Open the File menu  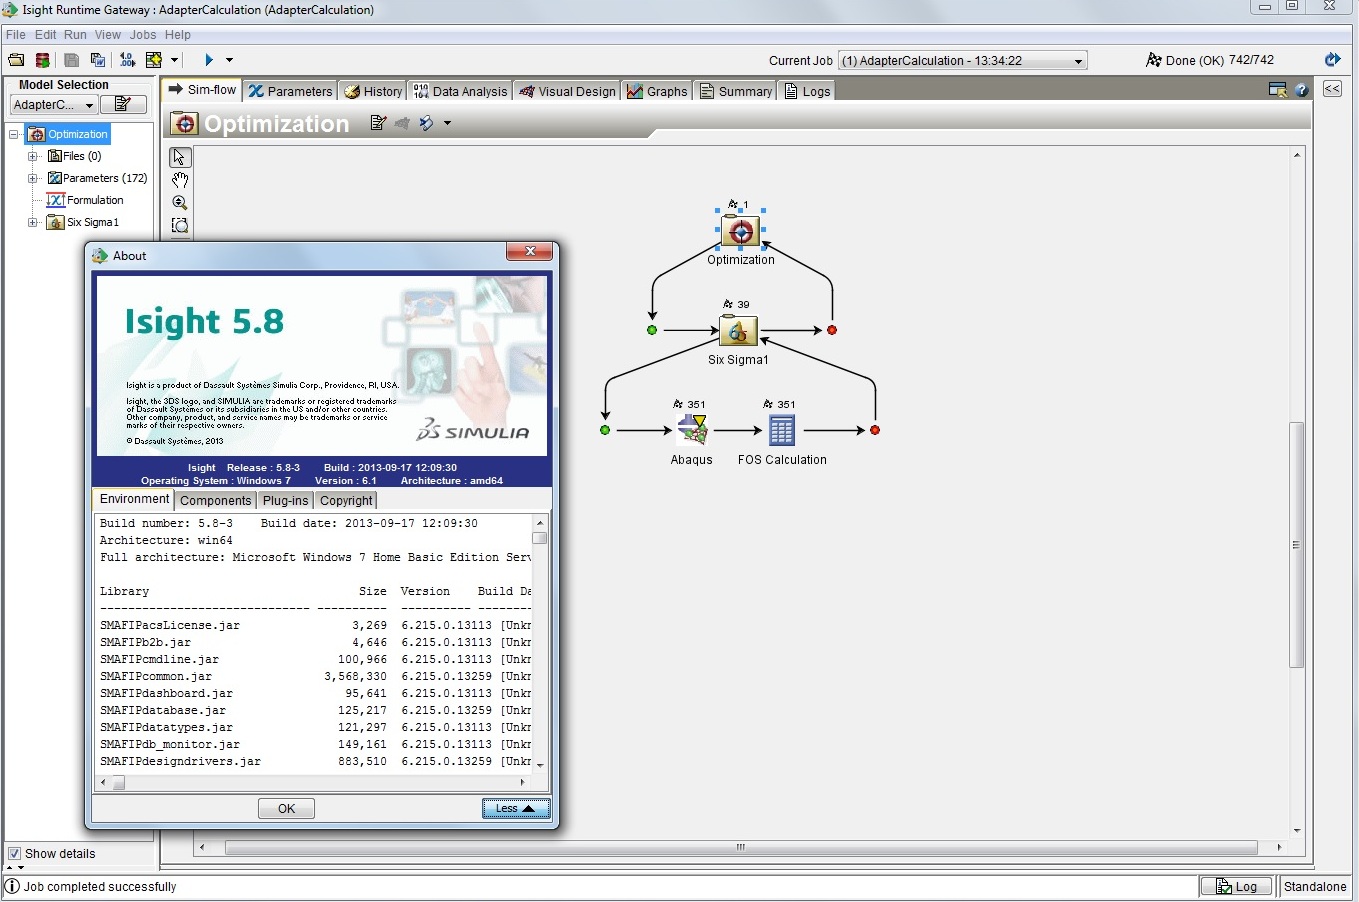16,34
